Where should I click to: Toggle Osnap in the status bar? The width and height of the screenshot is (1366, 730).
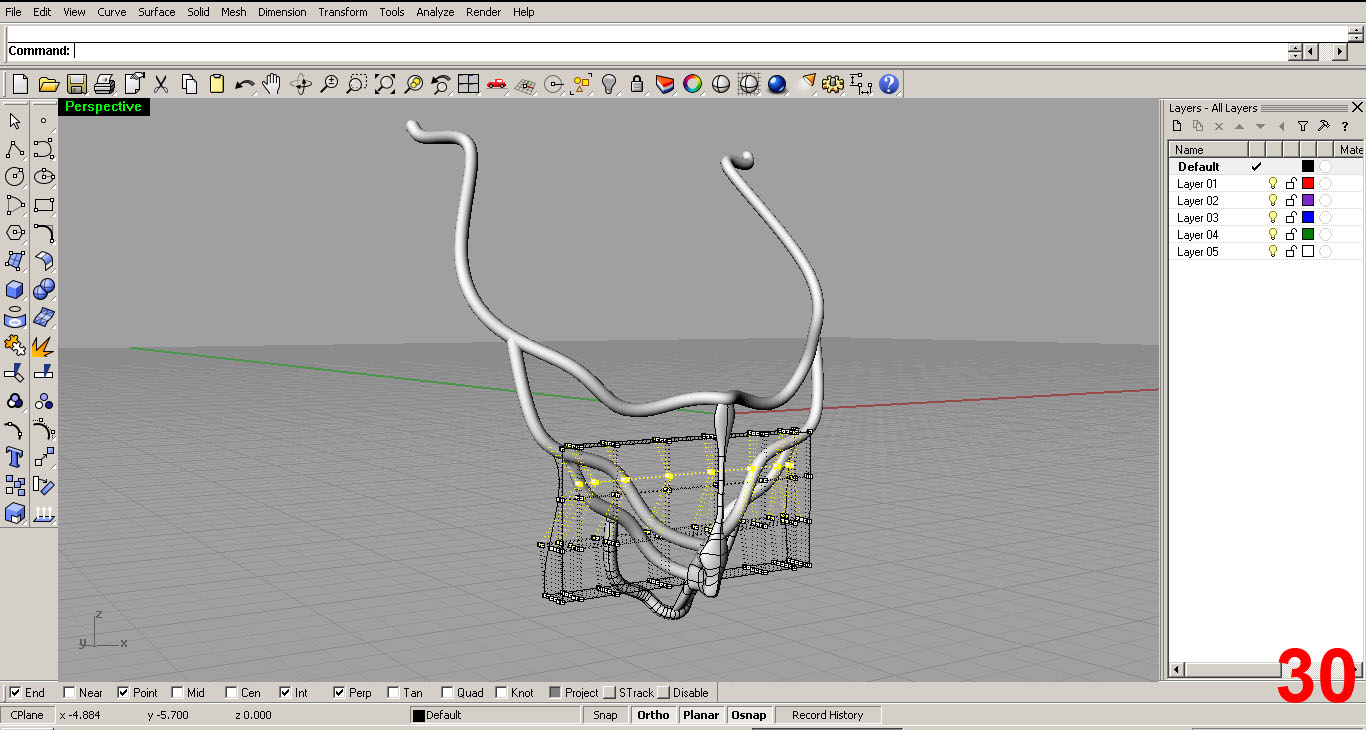tap(748, 715)
